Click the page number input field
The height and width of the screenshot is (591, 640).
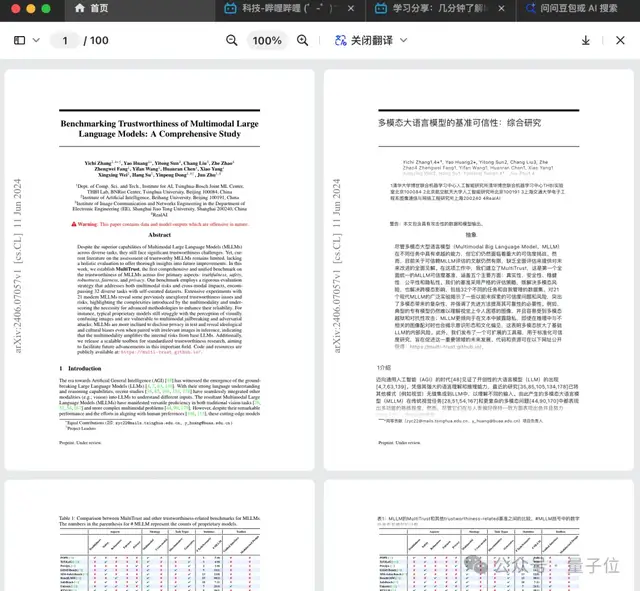(x=66, y=40)
